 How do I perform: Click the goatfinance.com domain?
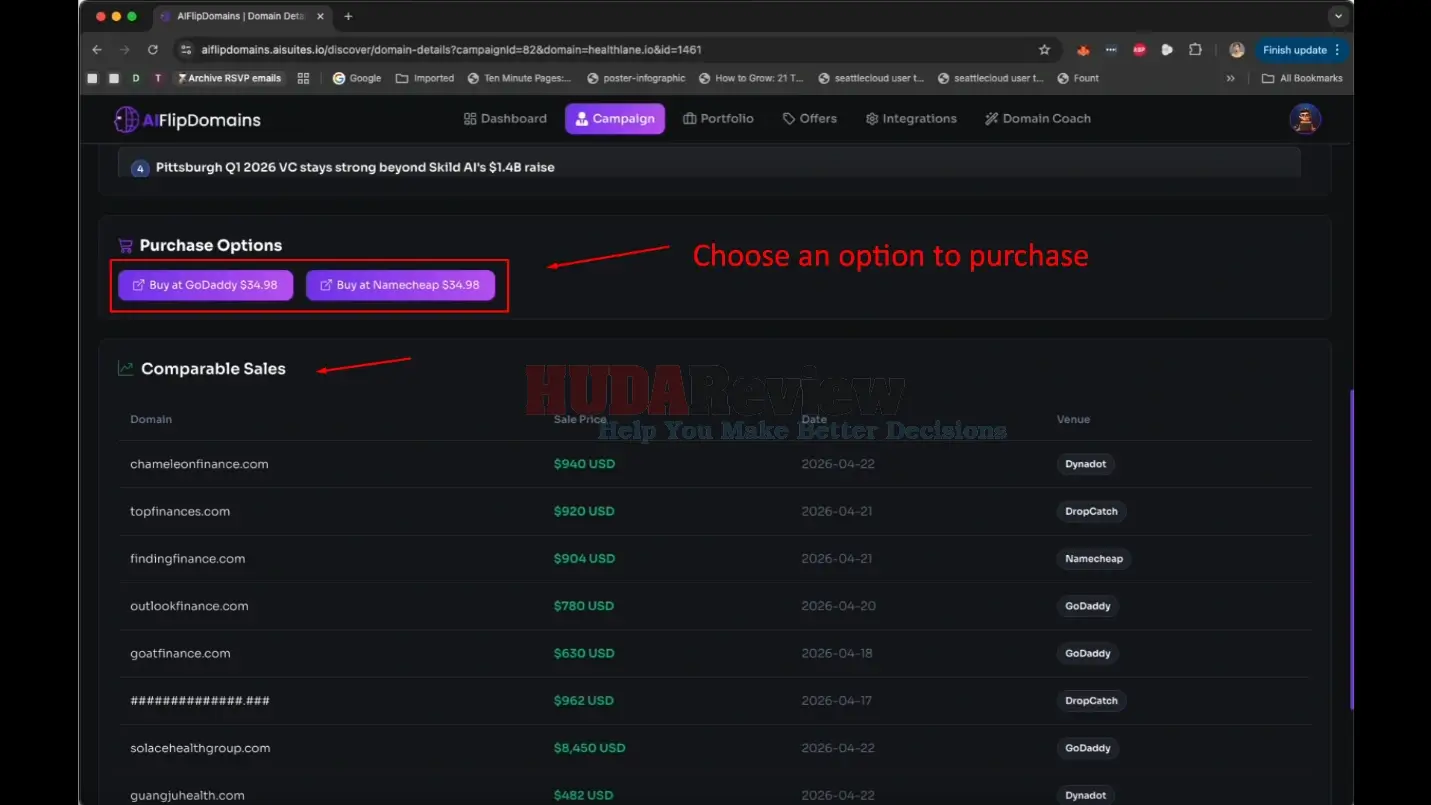180,653
